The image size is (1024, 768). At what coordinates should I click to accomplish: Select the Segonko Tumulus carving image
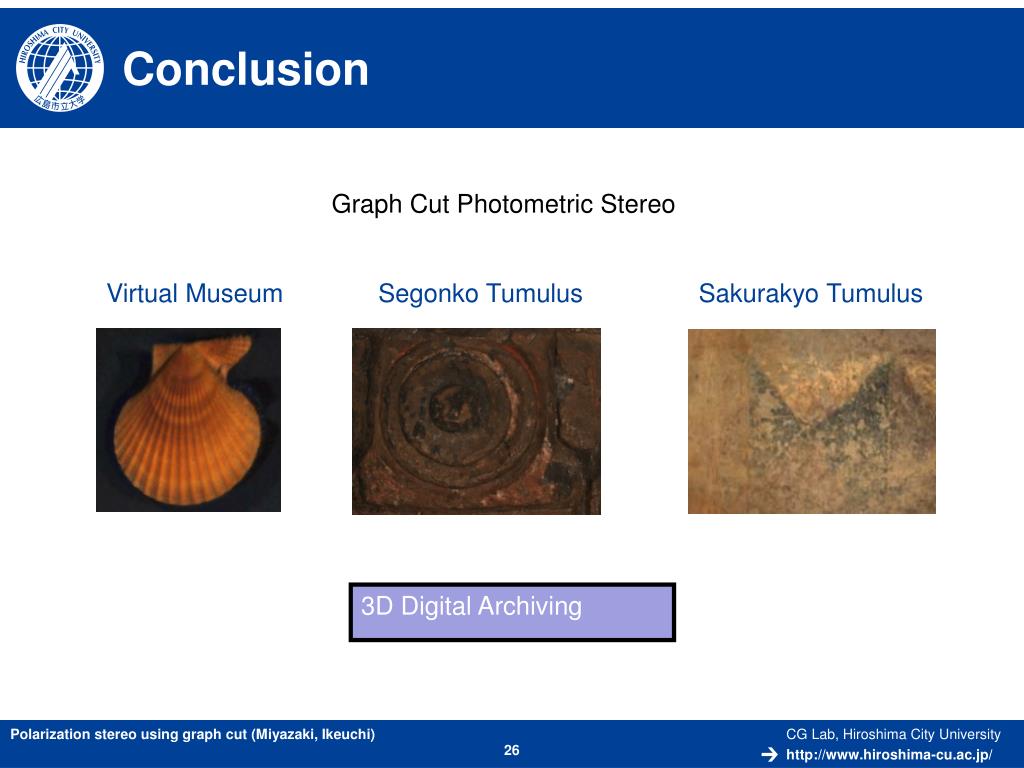click(476, 421)
